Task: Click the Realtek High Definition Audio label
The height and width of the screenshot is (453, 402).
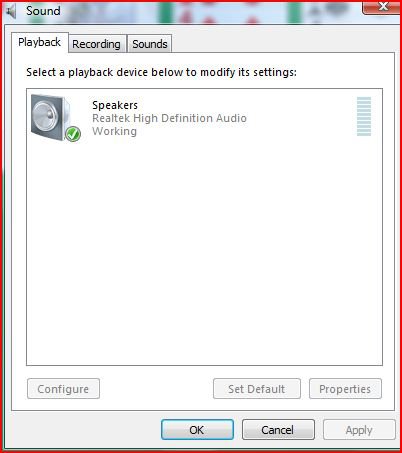Action: click(x=169, y=118)
